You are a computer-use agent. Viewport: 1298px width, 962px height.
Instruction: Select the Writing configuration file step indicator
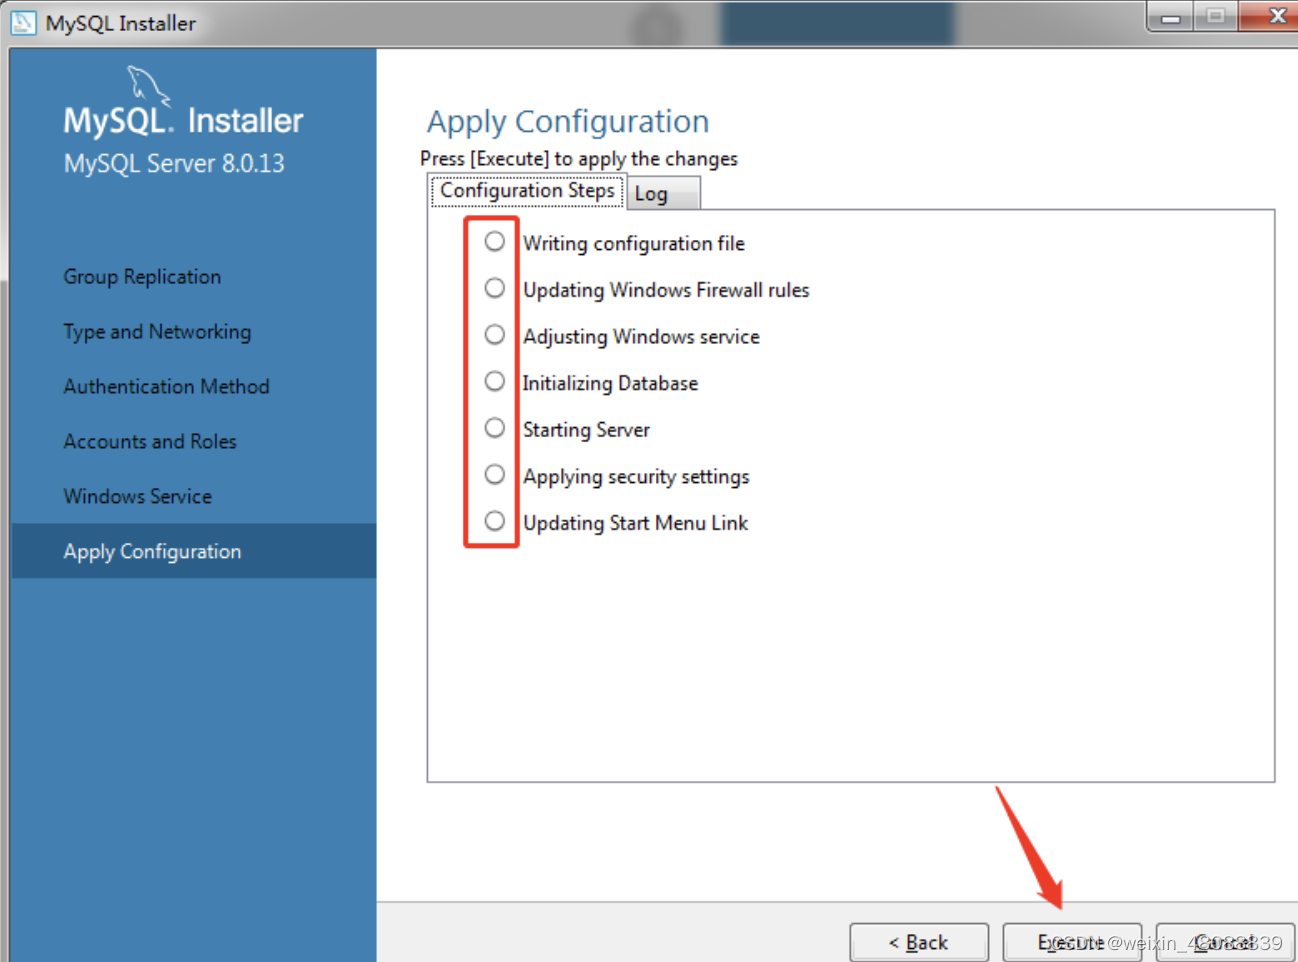(x=494, y=242)
